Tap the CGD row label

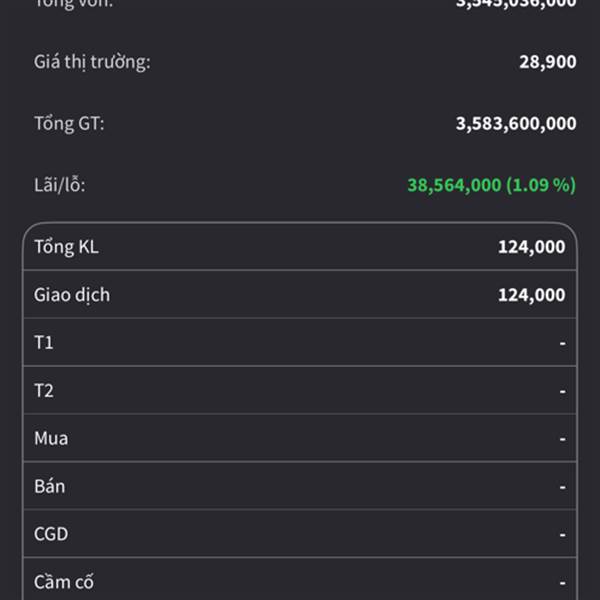pos(51,534)
